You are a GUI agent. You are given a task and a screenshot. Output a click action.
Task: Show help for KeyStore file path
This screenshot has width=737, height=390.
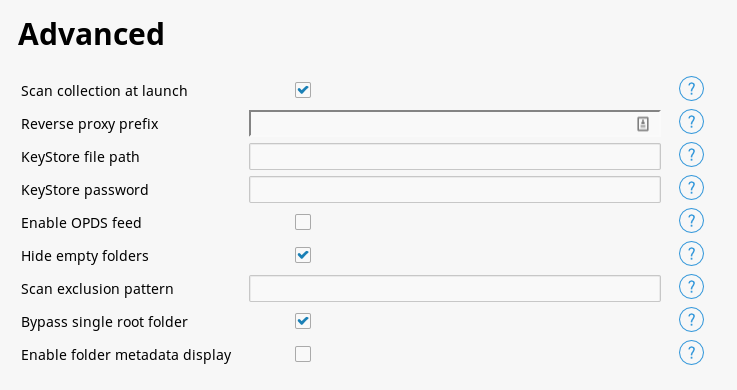pyautogui.click(x=691, y=155)
